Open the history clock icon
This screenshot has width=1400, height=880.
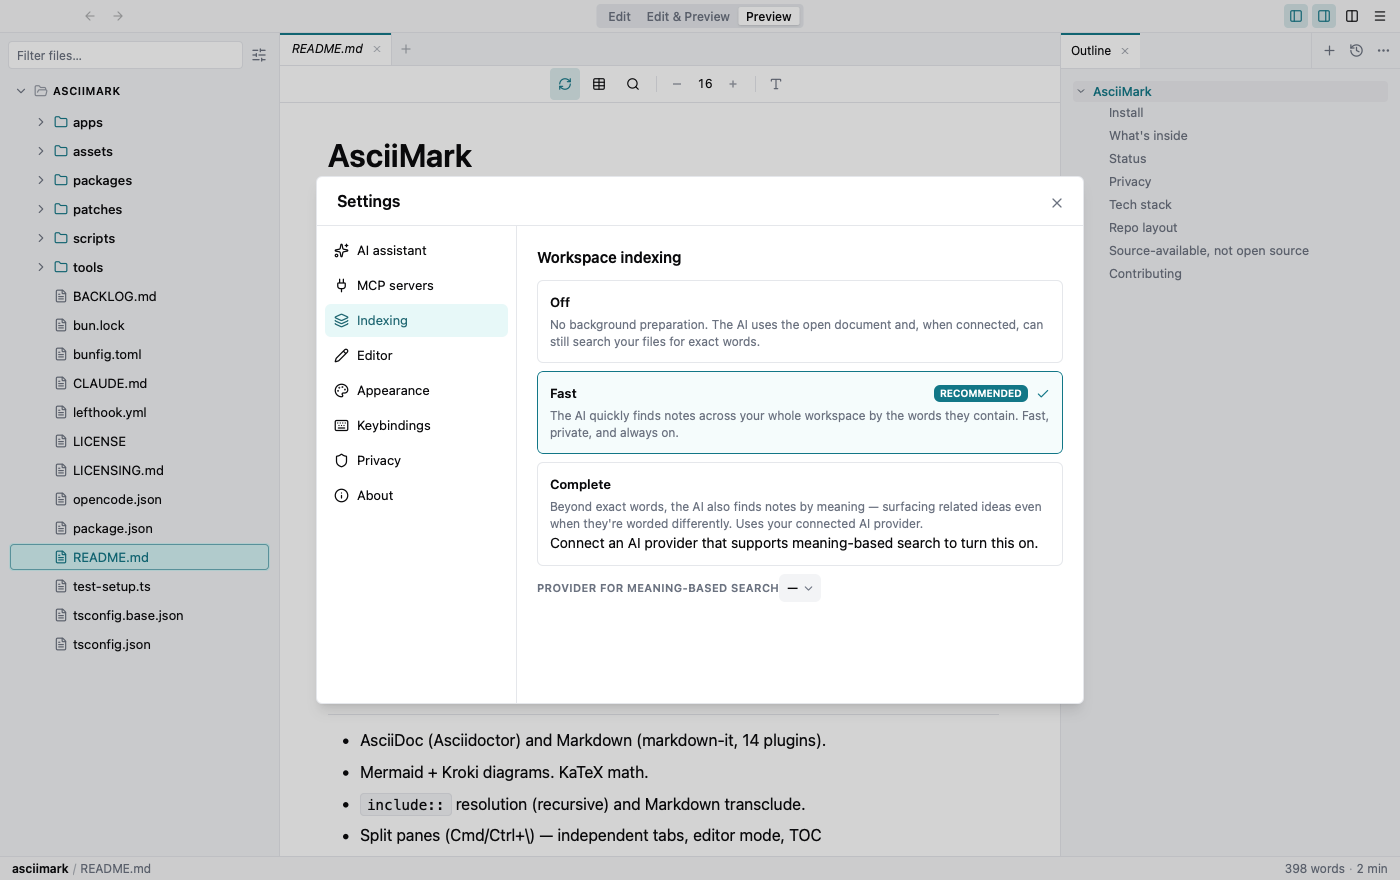[1356, 51]
